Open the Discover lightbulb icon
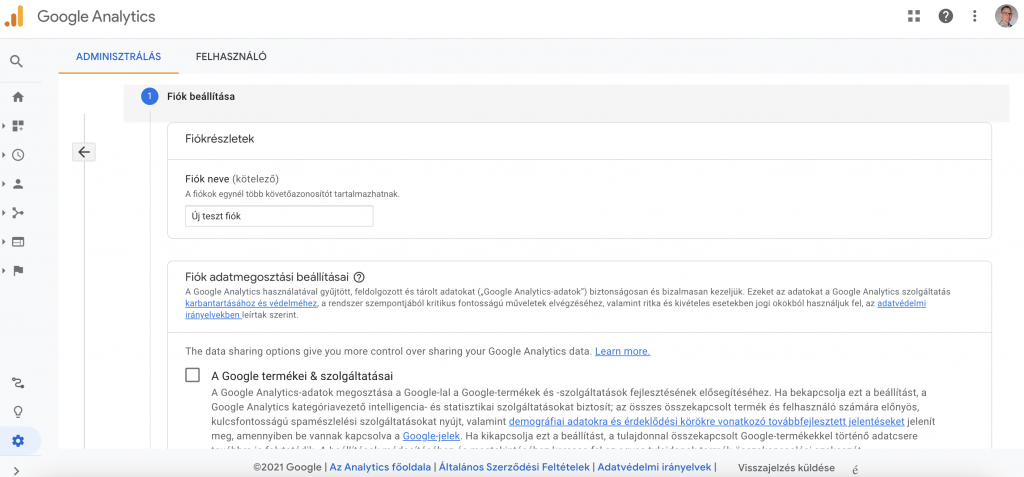This screenshot has width=1024, height=477. (18, 412)
